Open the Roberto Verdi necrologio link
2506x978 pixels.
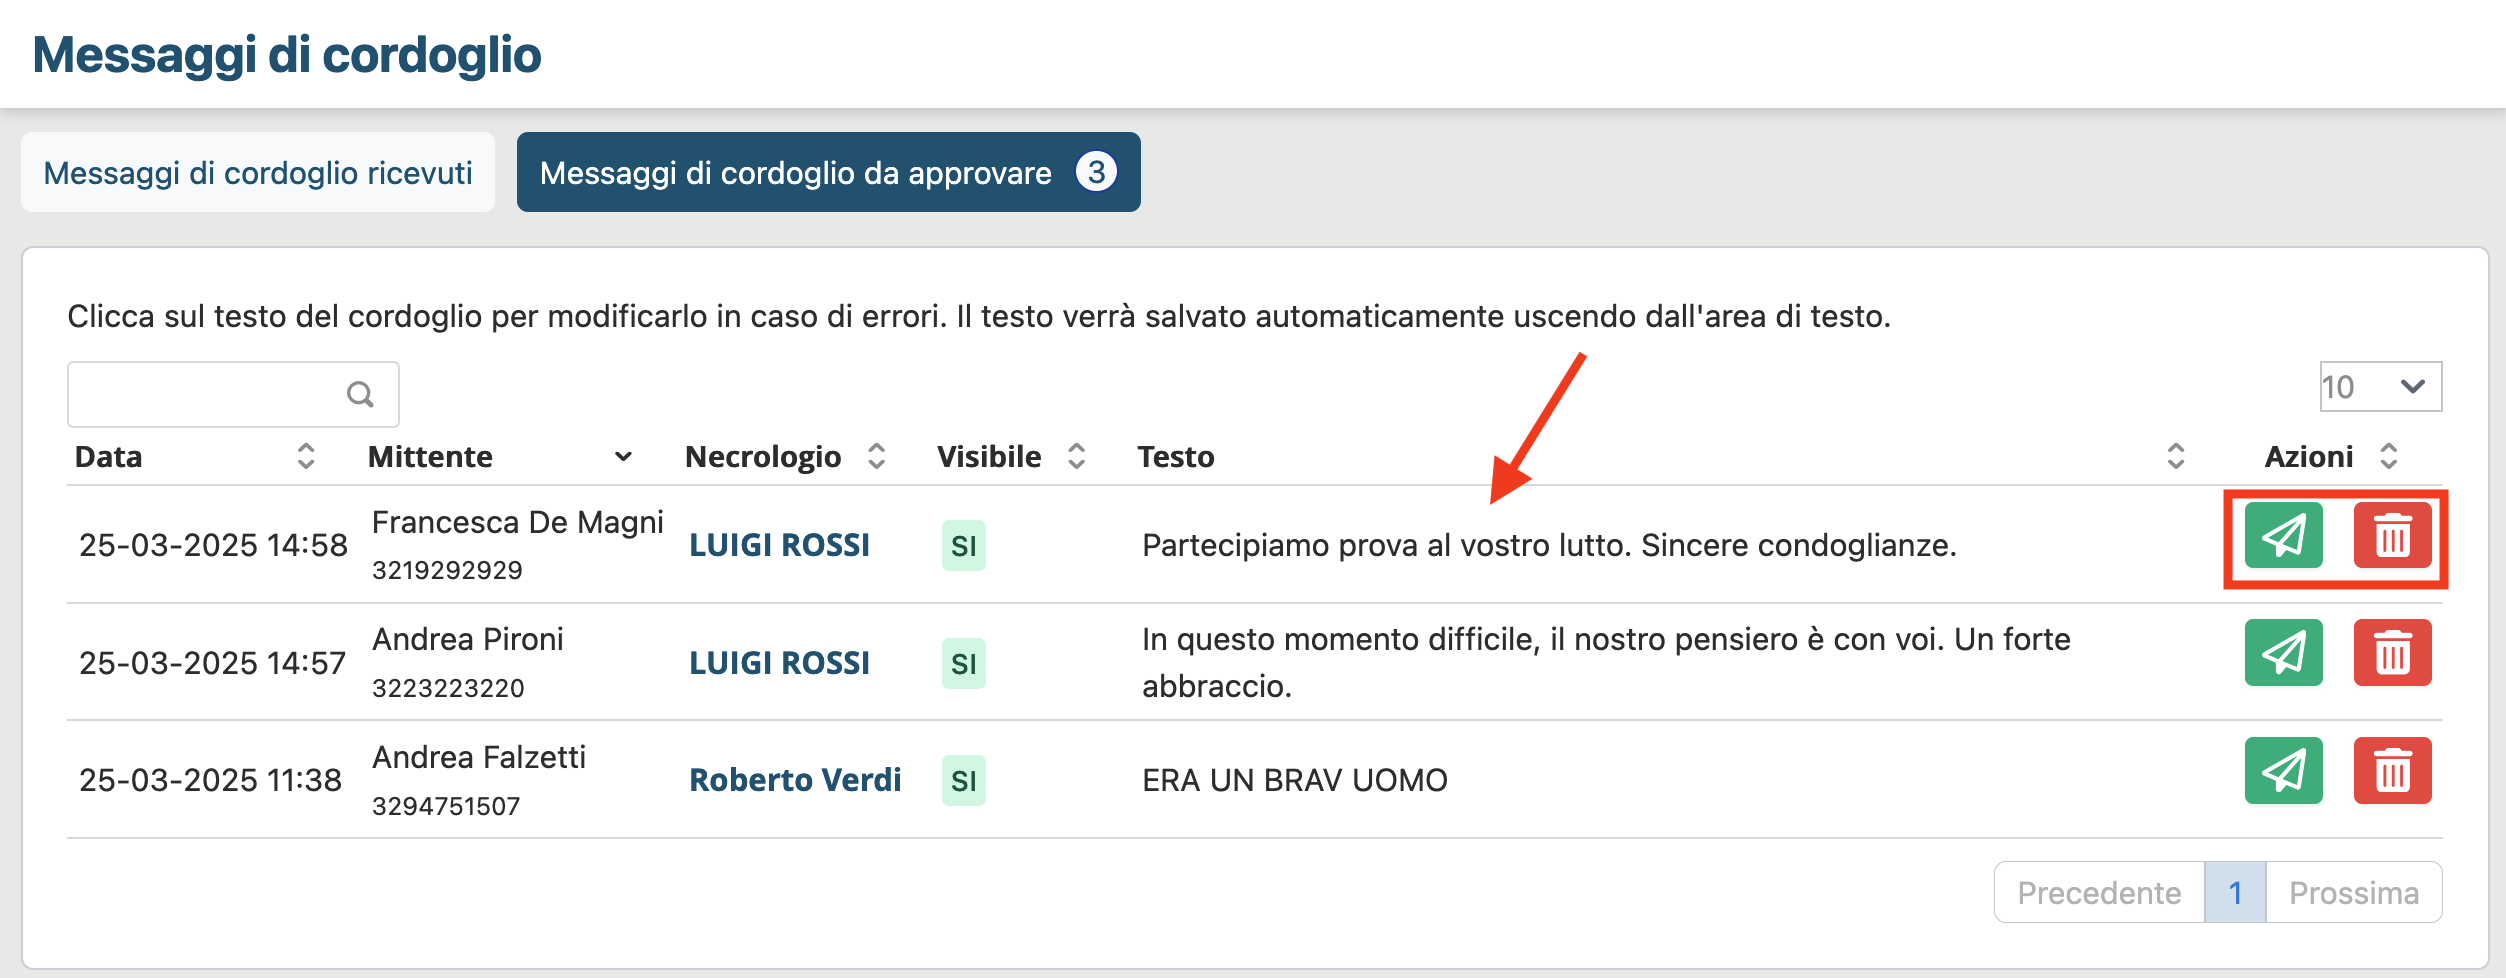coord(795,780)
